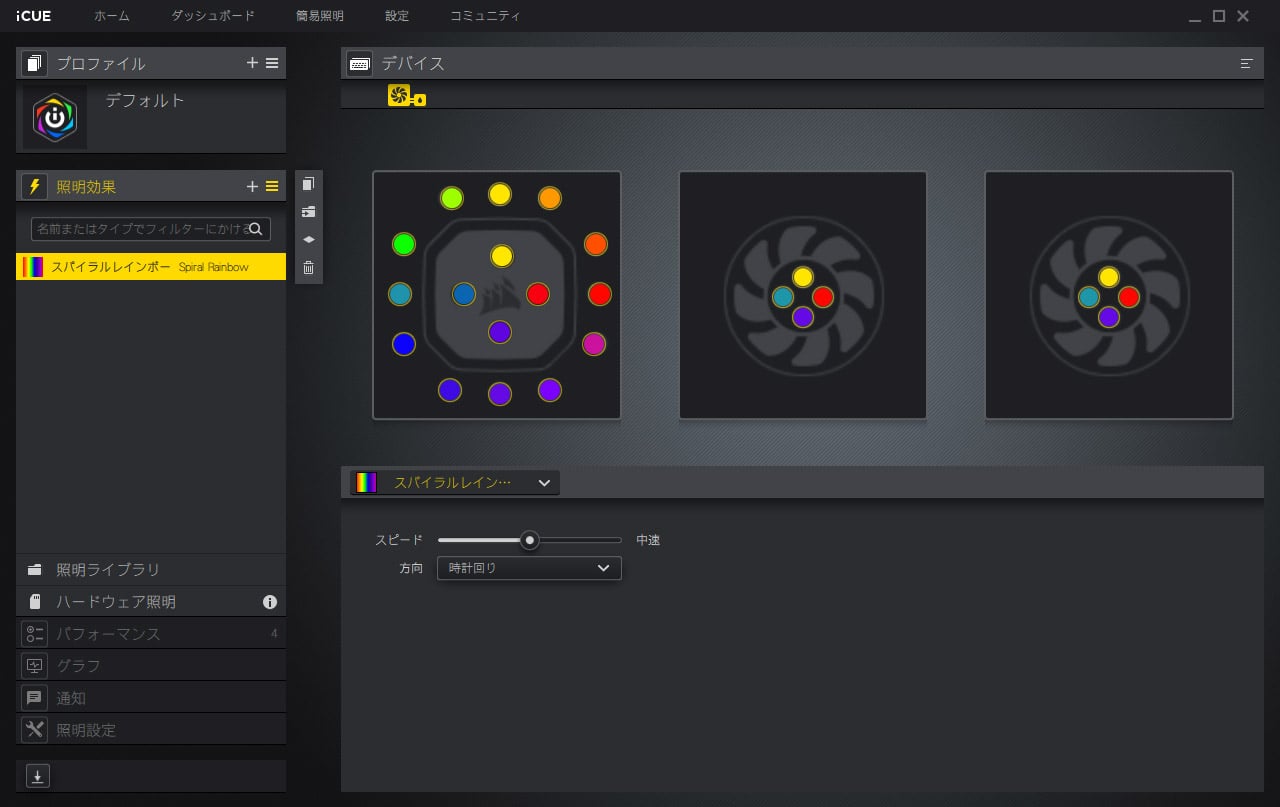Open the 簡易照明 tab
The image size is (1280, 807).
point(320,16)
